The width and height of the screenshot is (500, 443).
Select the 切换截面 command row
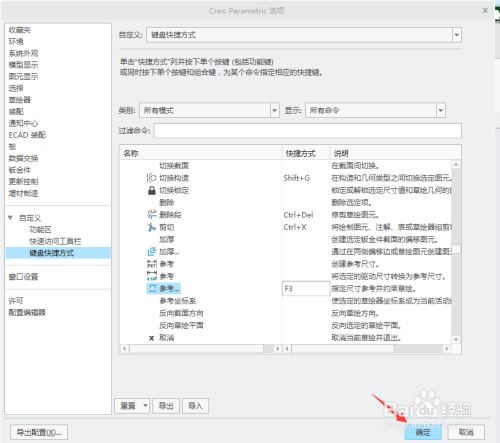click(174, 166)
